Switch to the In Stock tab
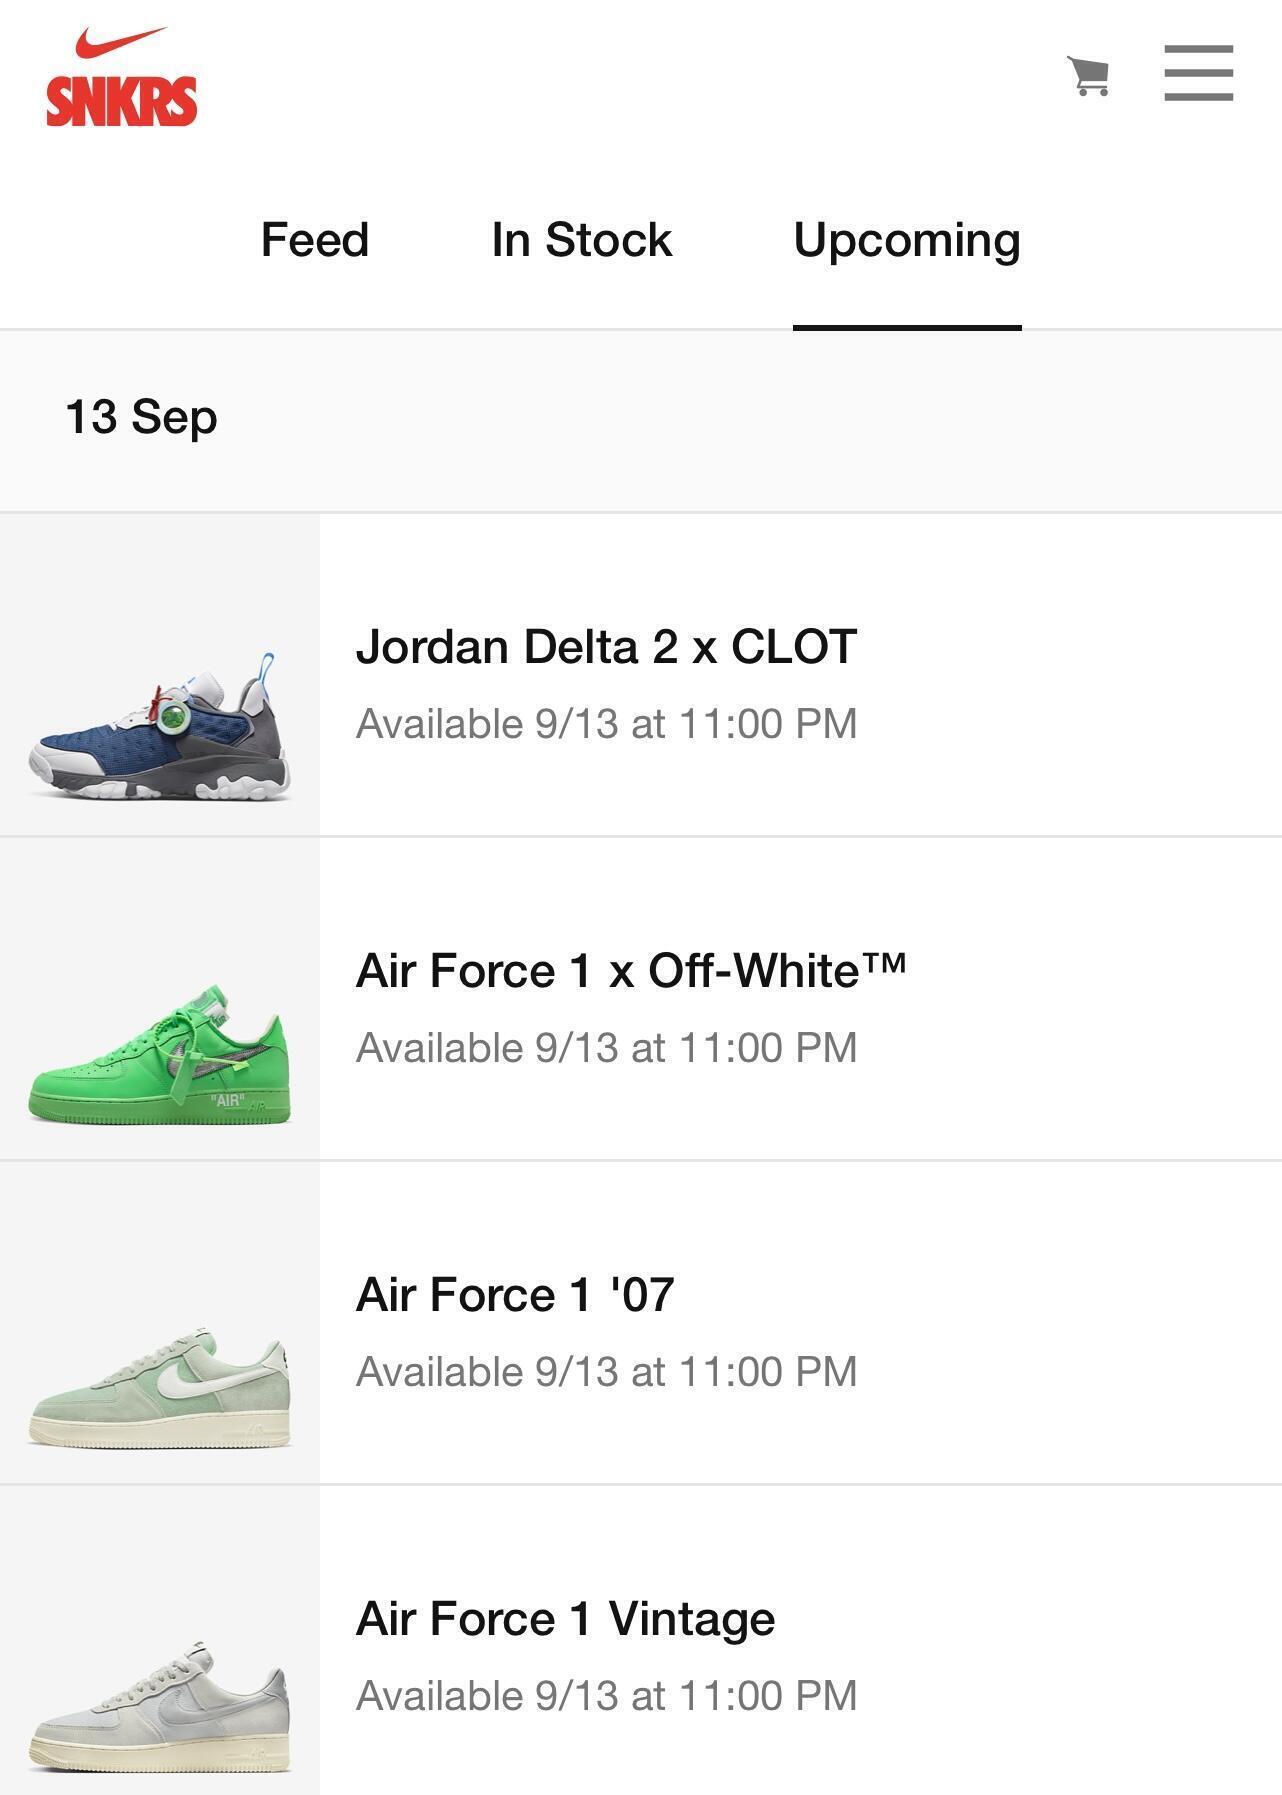Image resolution: width=1282 pixels, height=1795 pixels. [581, 240]
